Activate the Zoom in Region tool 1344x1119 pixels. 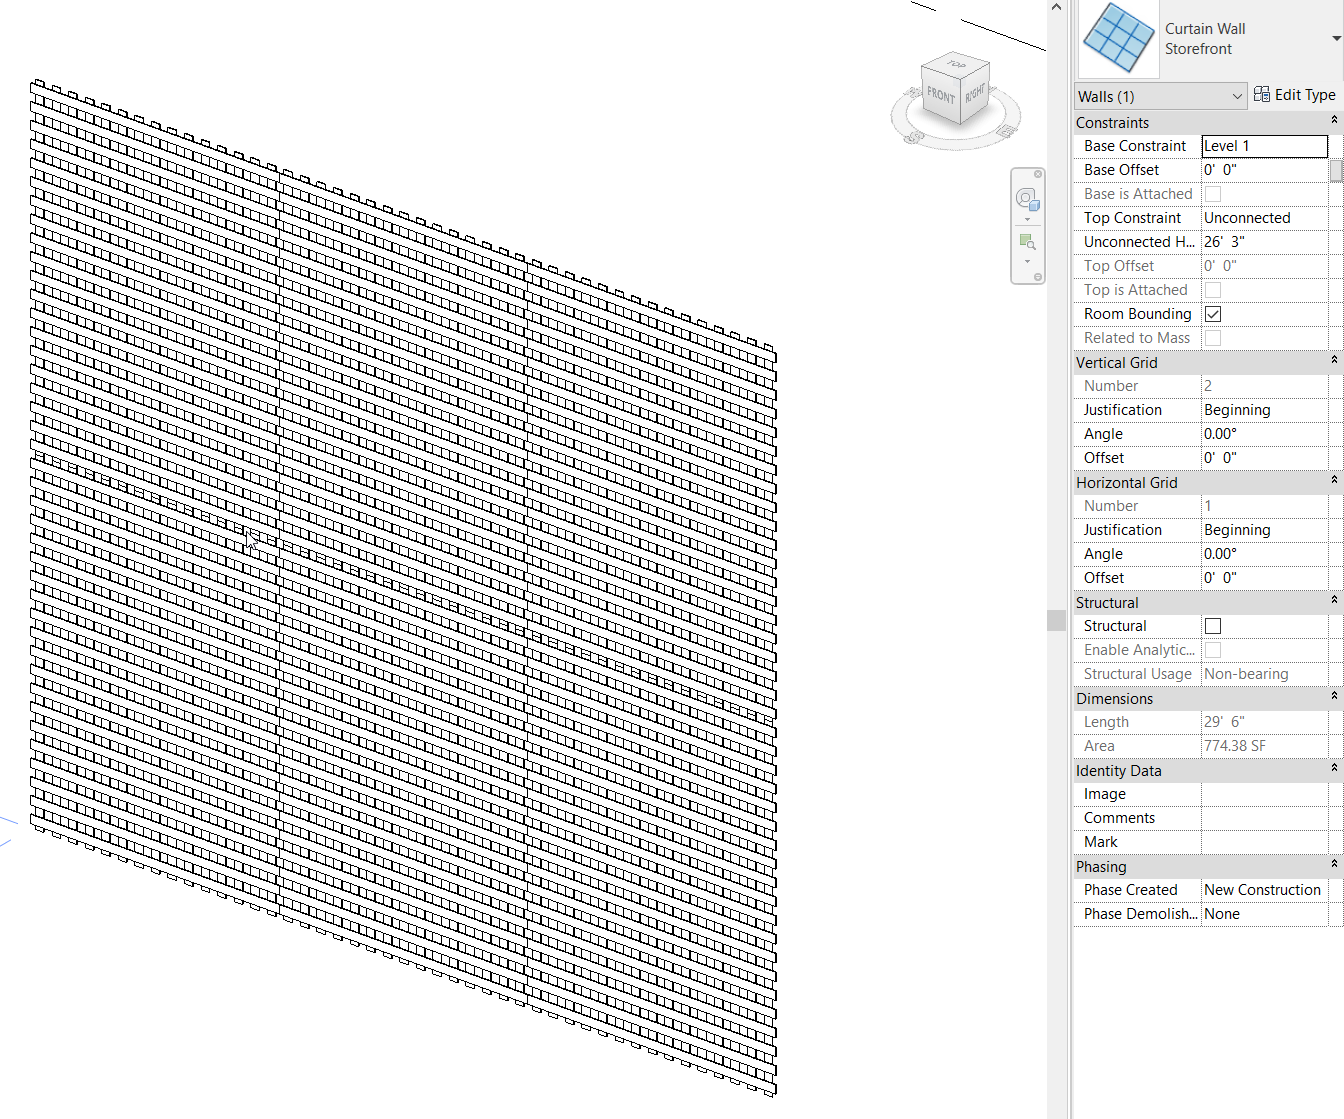click(x=1027, y=241)
